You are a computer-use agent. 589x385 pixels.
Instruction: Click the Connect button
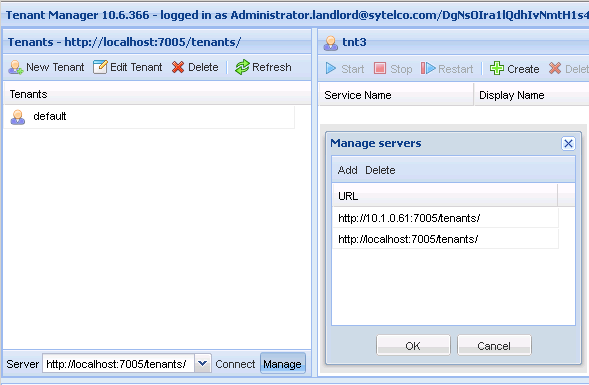tap(235, 364)
